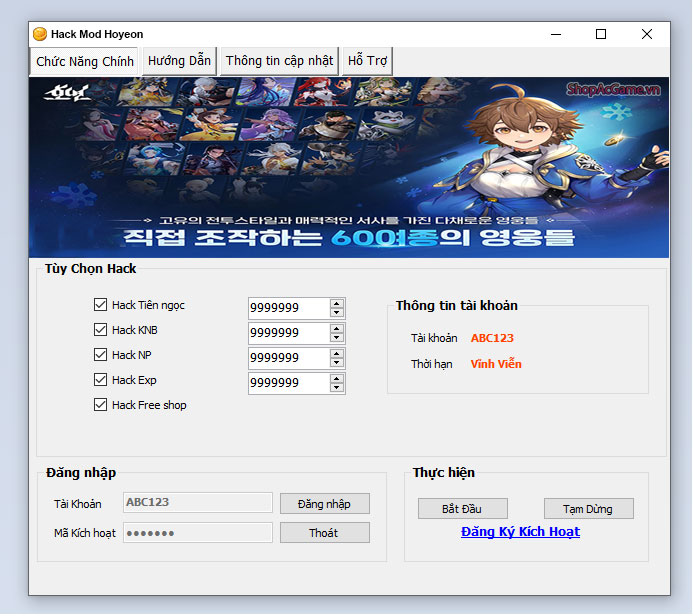
Task: Uncheck the Hack Free shop option
Action: (x=100, y=405)
